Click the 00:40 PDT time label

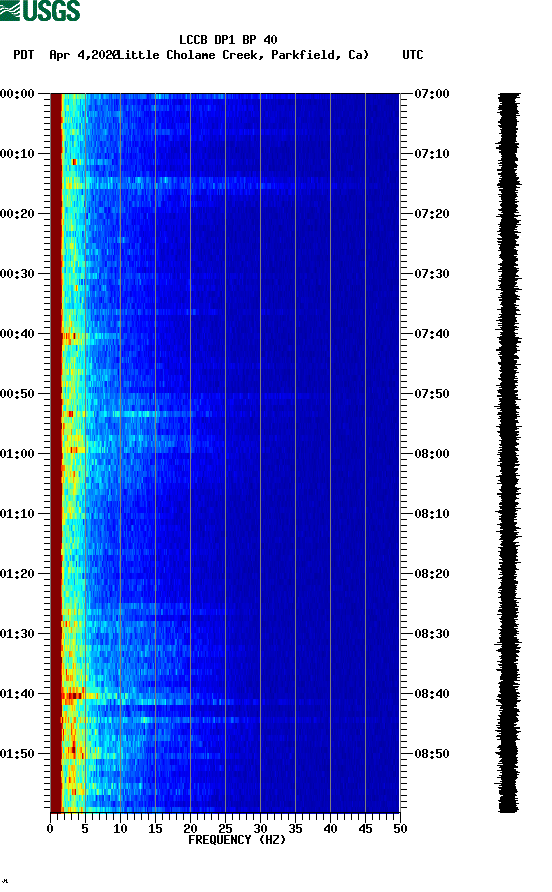coord(17,333)
